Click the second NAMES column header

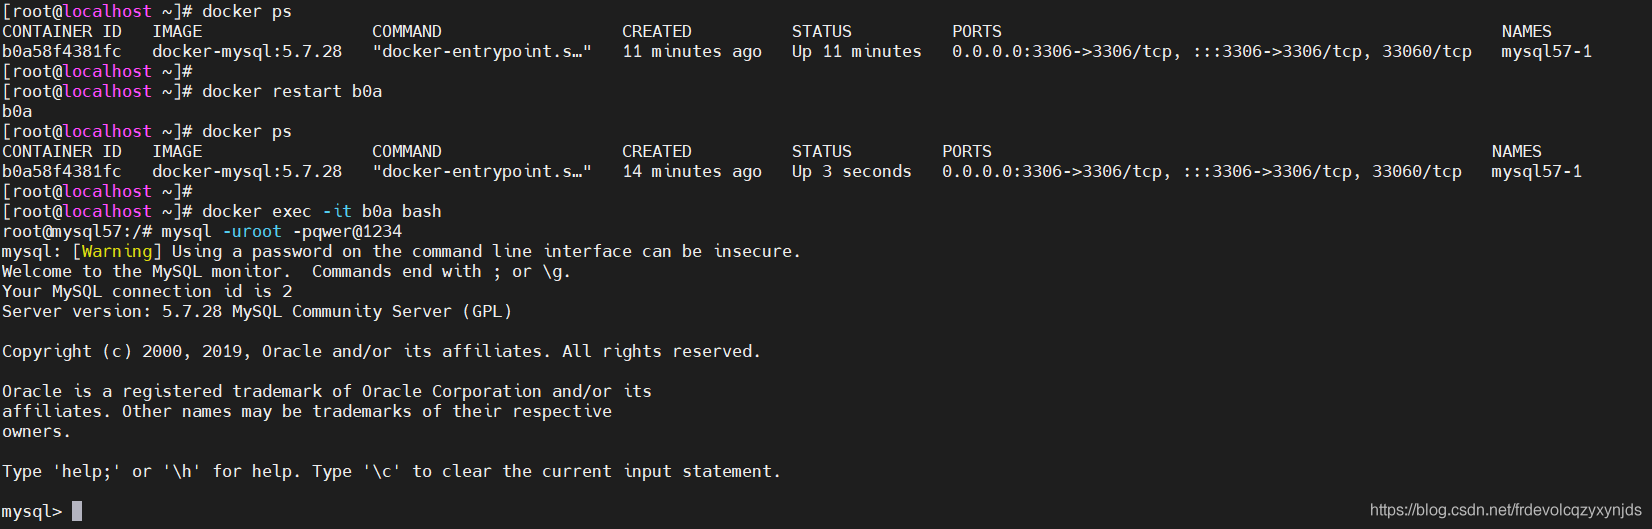point(1517,151)
